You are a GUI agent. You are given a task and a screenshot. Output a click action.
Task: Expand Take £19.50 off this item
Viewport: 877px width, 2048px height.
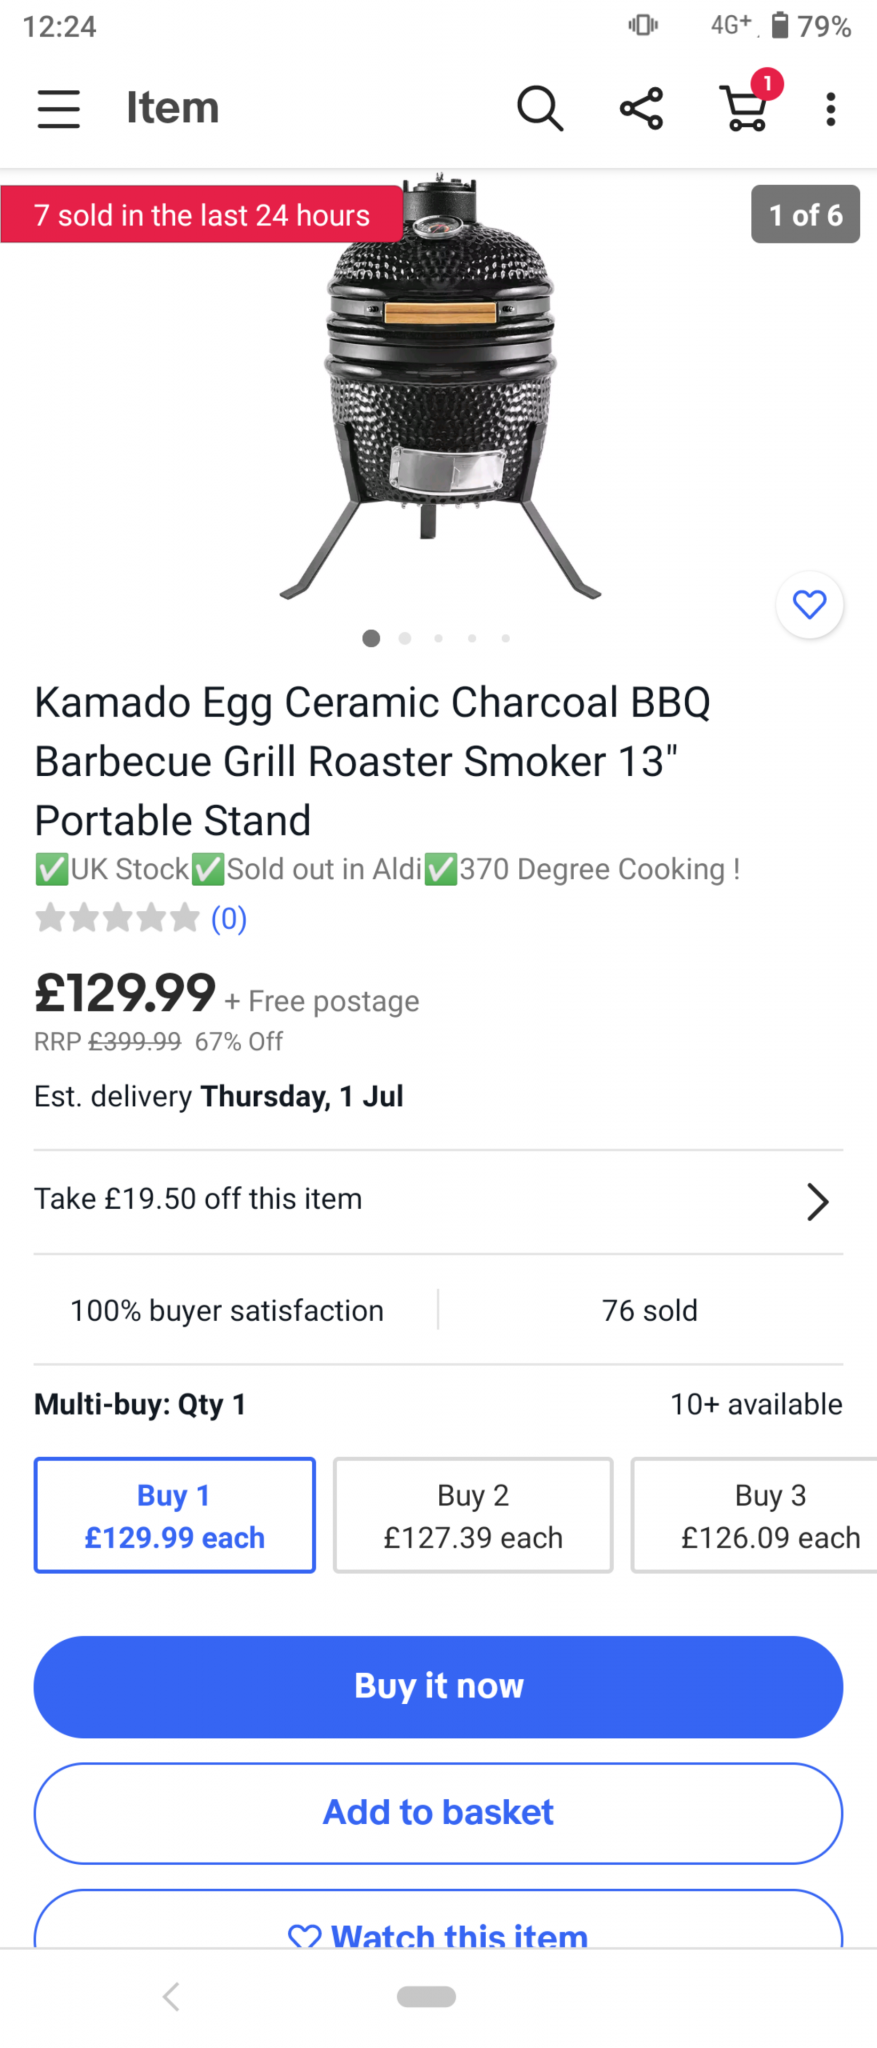pyautogui.click(x=438, y=1200)
